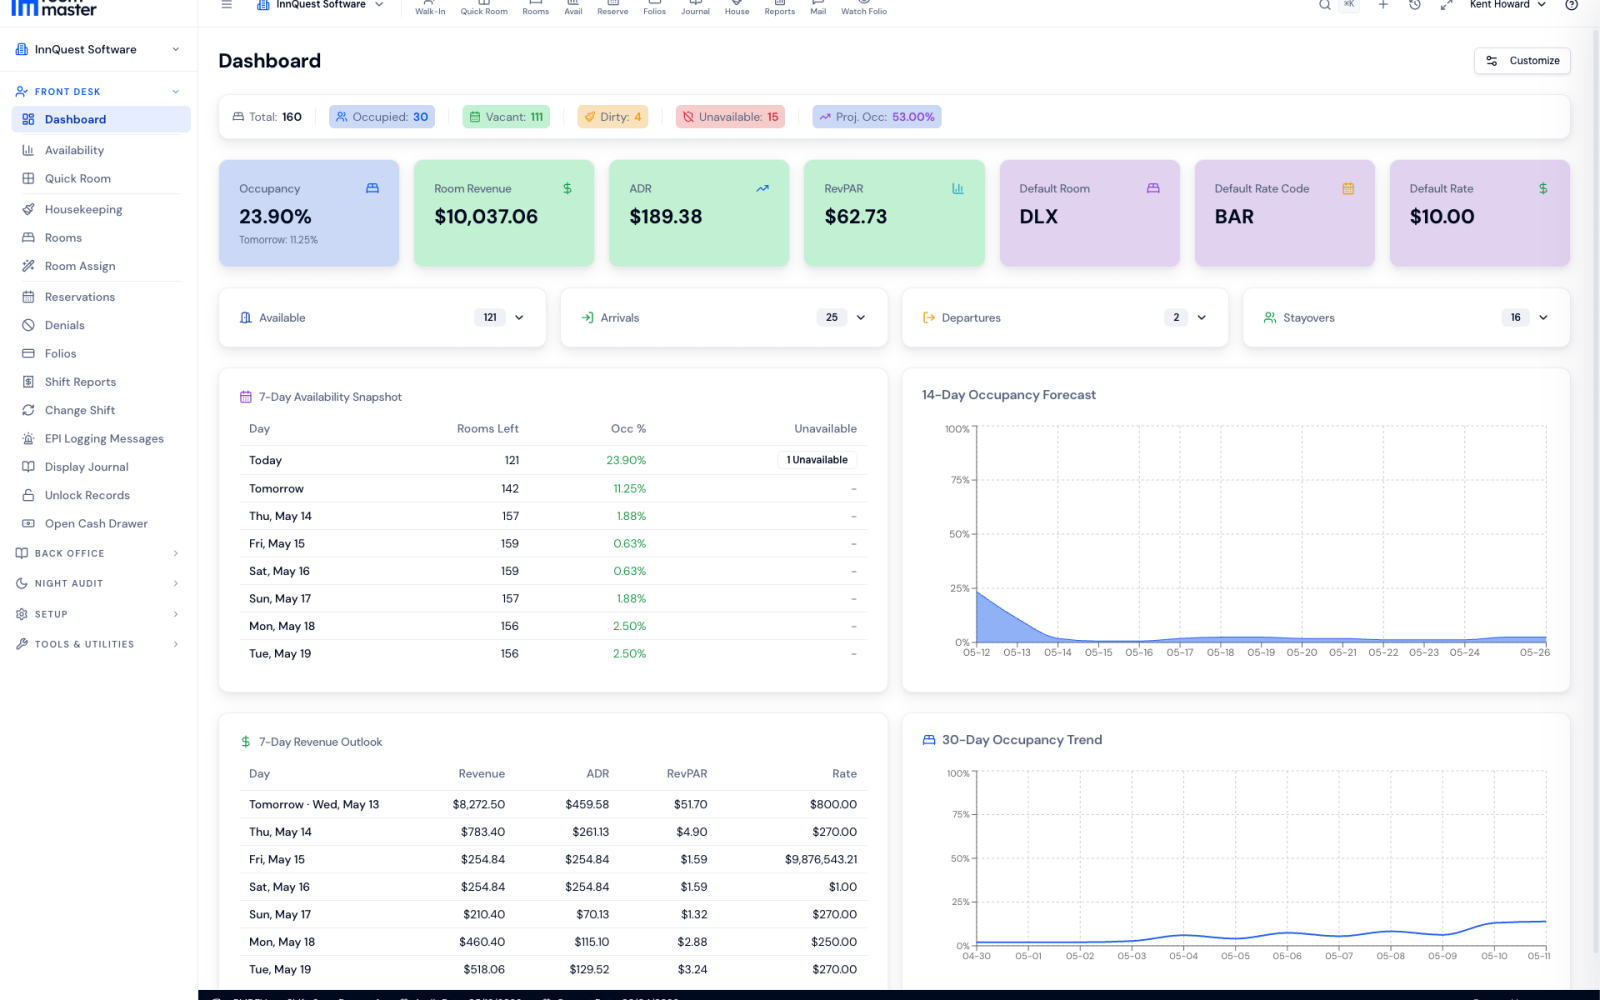Expand the Arrivals list
This screenshot has height=1000, width=1600.
[x=861, y=318]
